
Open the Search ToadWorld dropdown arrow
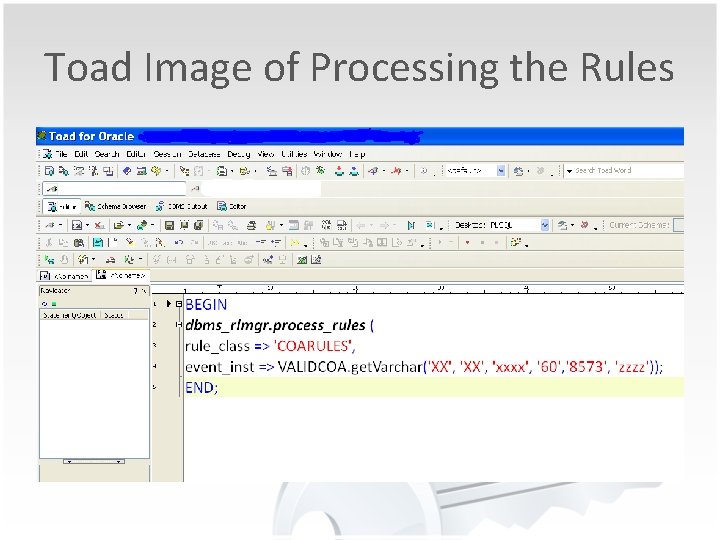(x=569, y=171)
